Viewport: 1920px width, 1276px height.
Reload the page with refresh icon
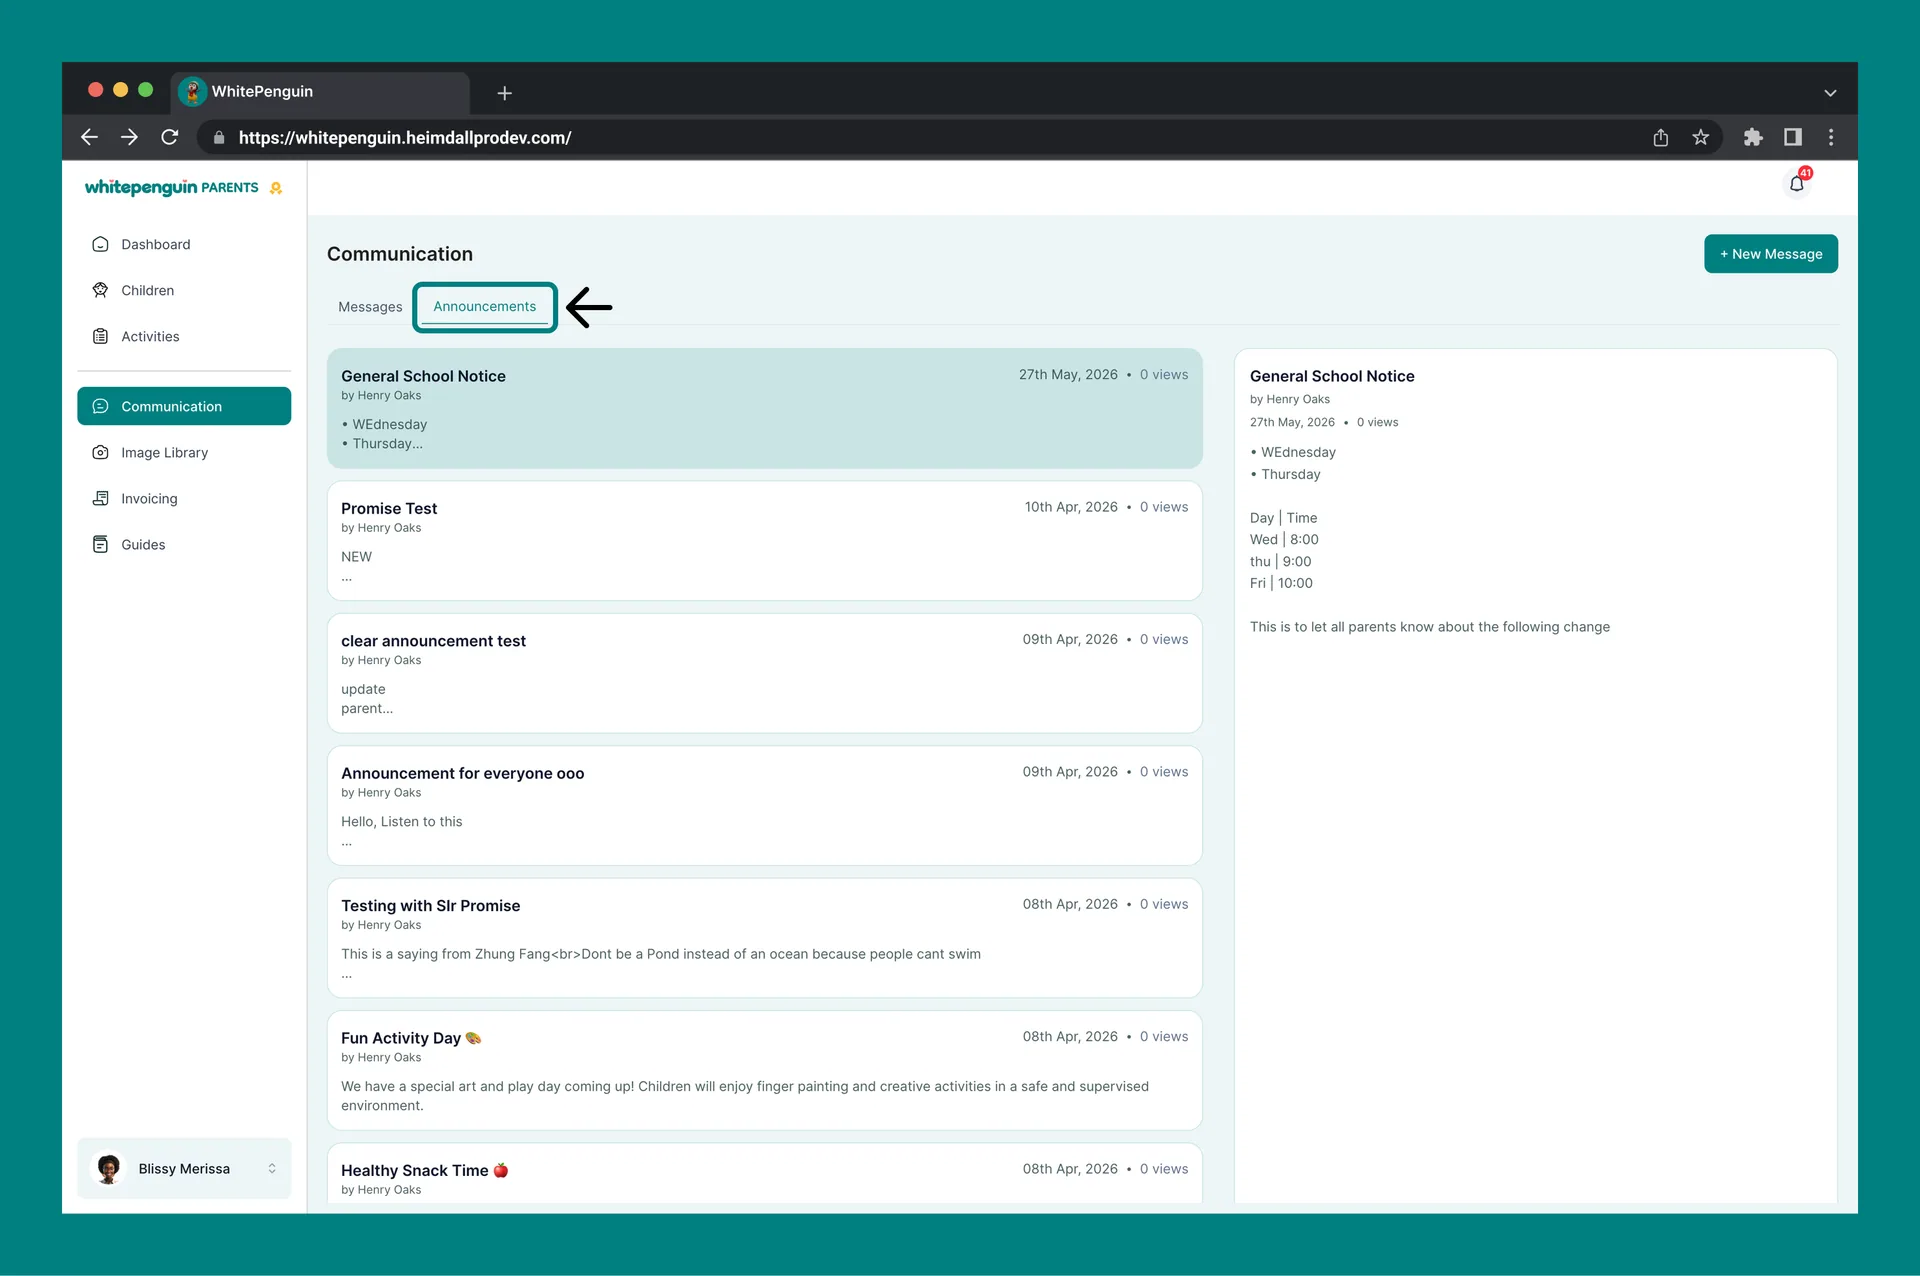(170, 137)
